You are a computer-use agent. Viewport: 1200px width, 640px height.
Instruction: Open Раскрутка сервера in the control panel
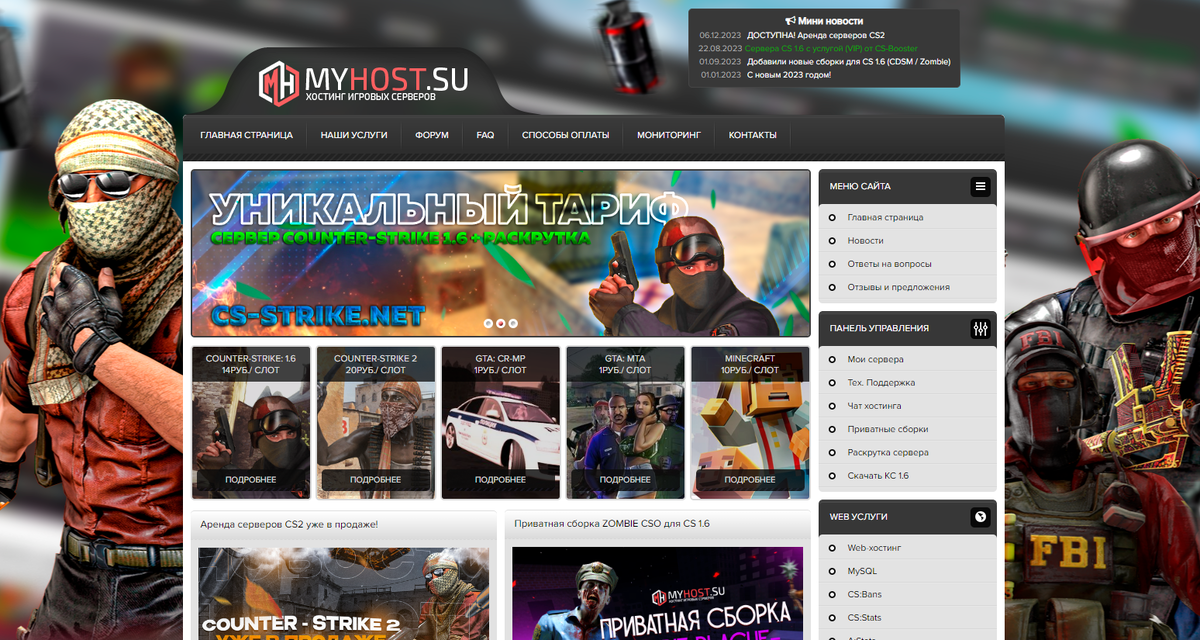(x=887, y=453)
